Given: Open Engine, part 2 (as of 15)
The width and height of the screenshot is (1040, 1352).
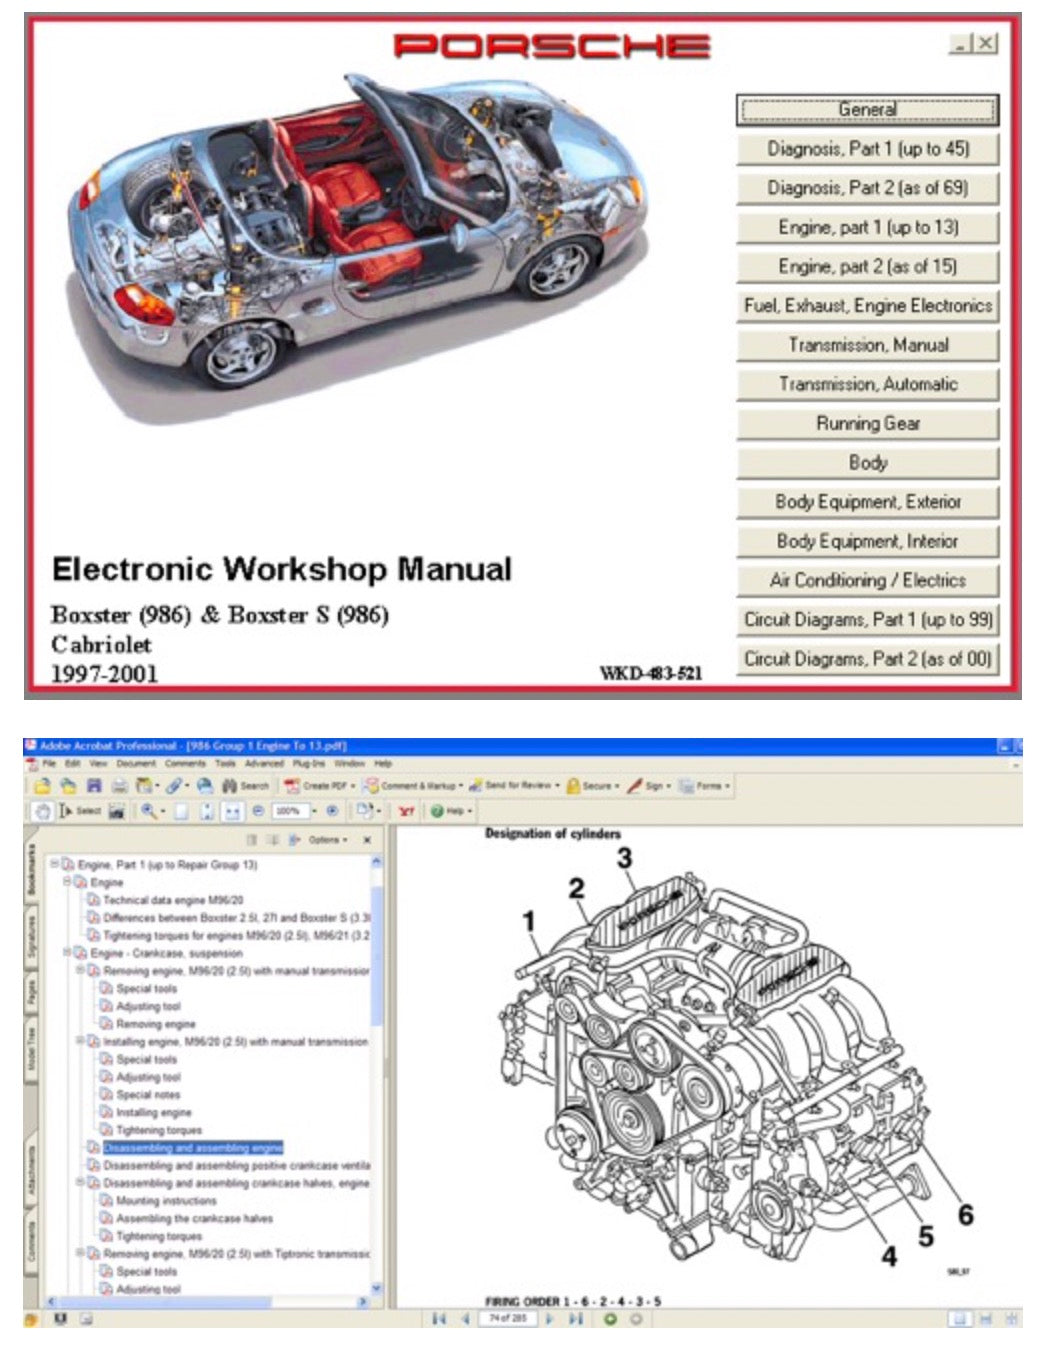Looking at the screenshot, I should pyautogui.click(x=867, y=267).
